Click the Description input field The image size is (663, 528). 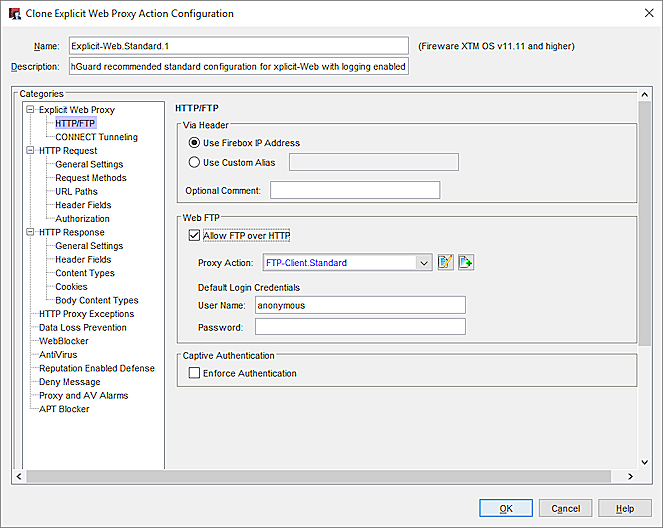click(x=239, y=66)
